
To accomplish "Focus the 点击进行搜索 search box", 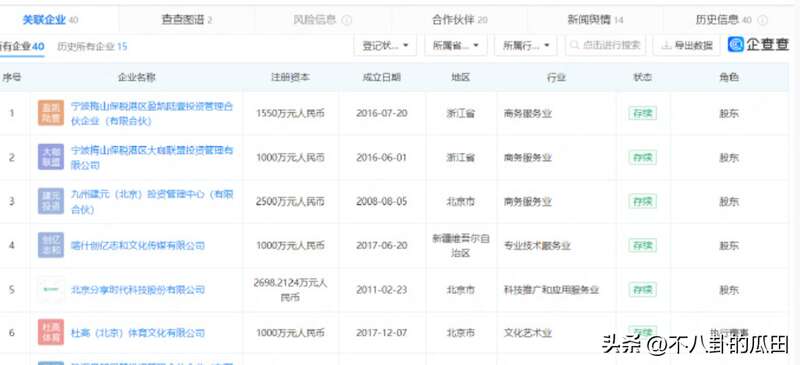I will coord(606,45).
